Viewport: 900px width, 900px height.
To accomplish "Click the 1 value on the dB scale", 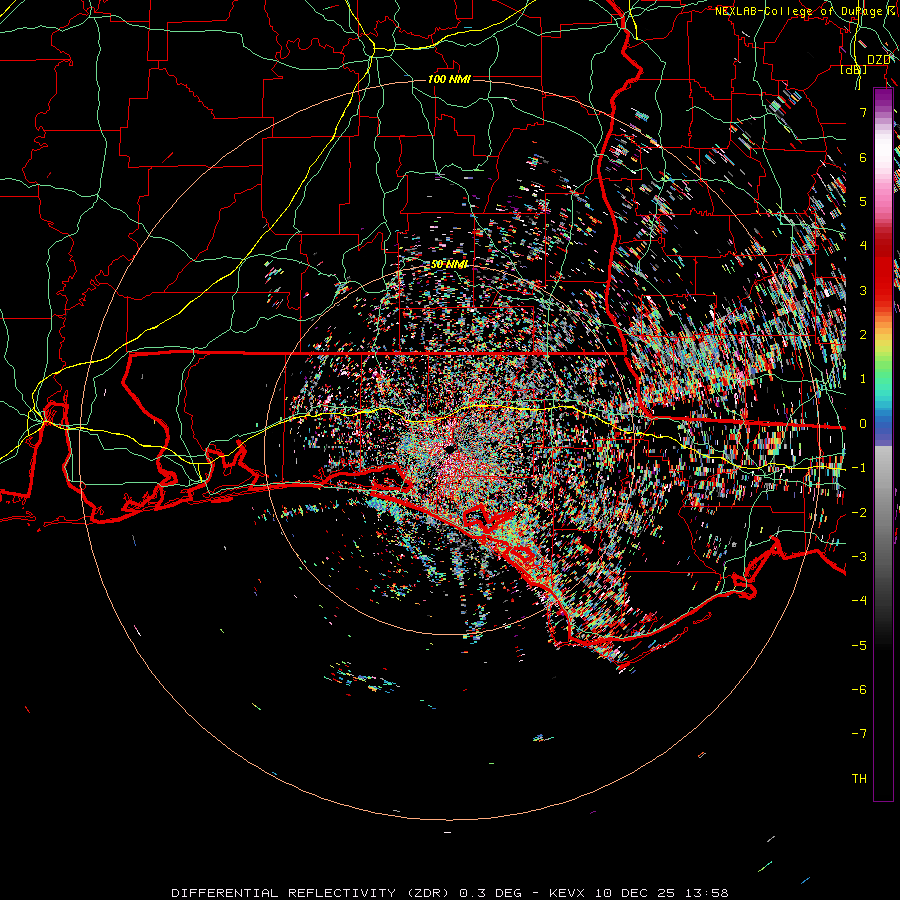I will [x=863, y=379].
